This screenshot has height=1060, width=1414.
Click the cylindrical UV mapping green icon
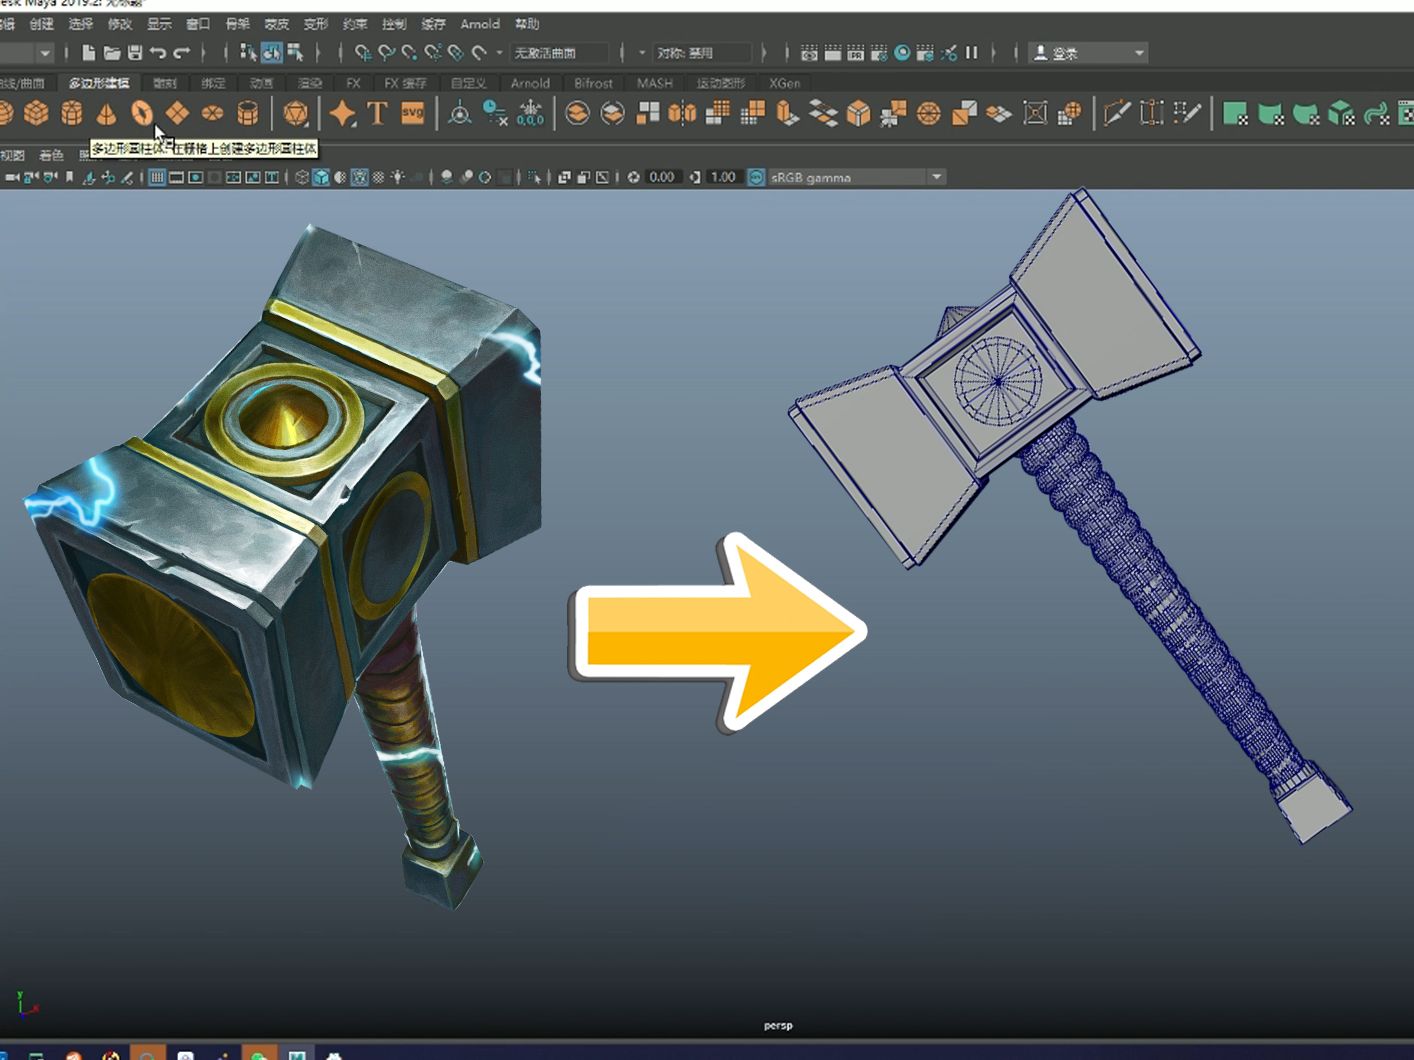pos(1271,113)
